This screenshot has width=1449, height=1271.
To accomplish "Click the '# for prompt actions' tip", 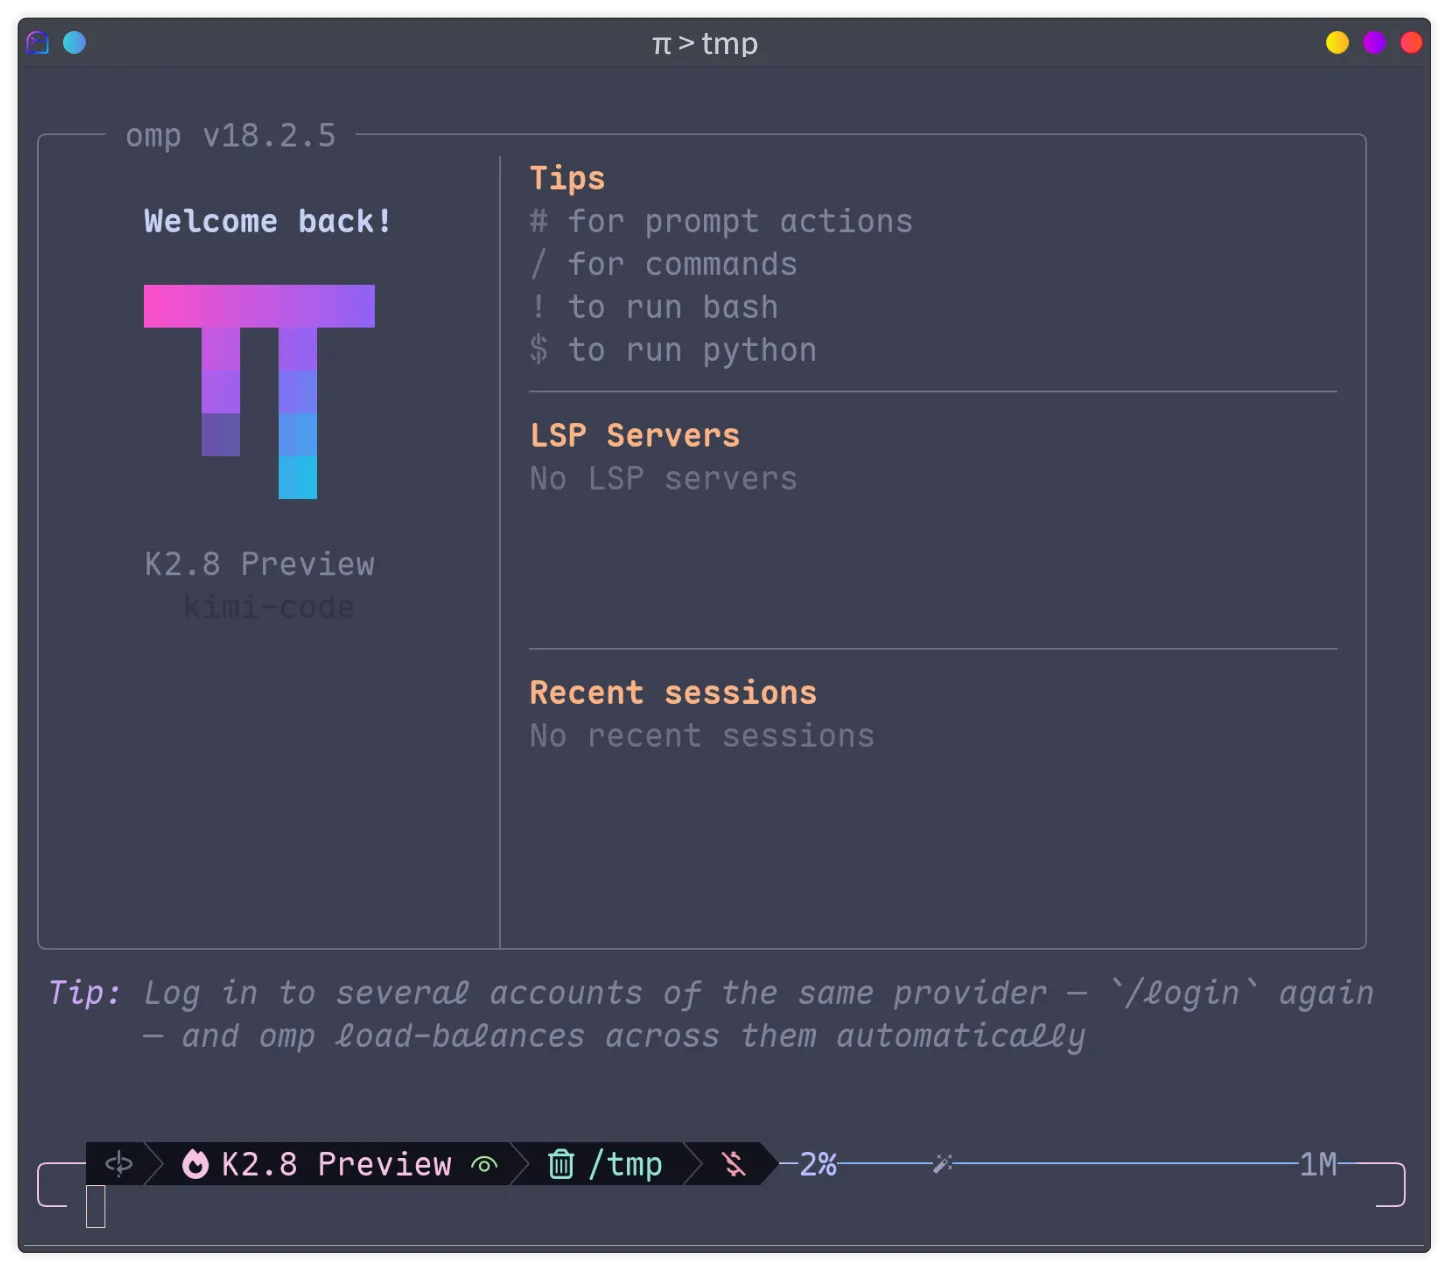I will (x=721, y=221).
